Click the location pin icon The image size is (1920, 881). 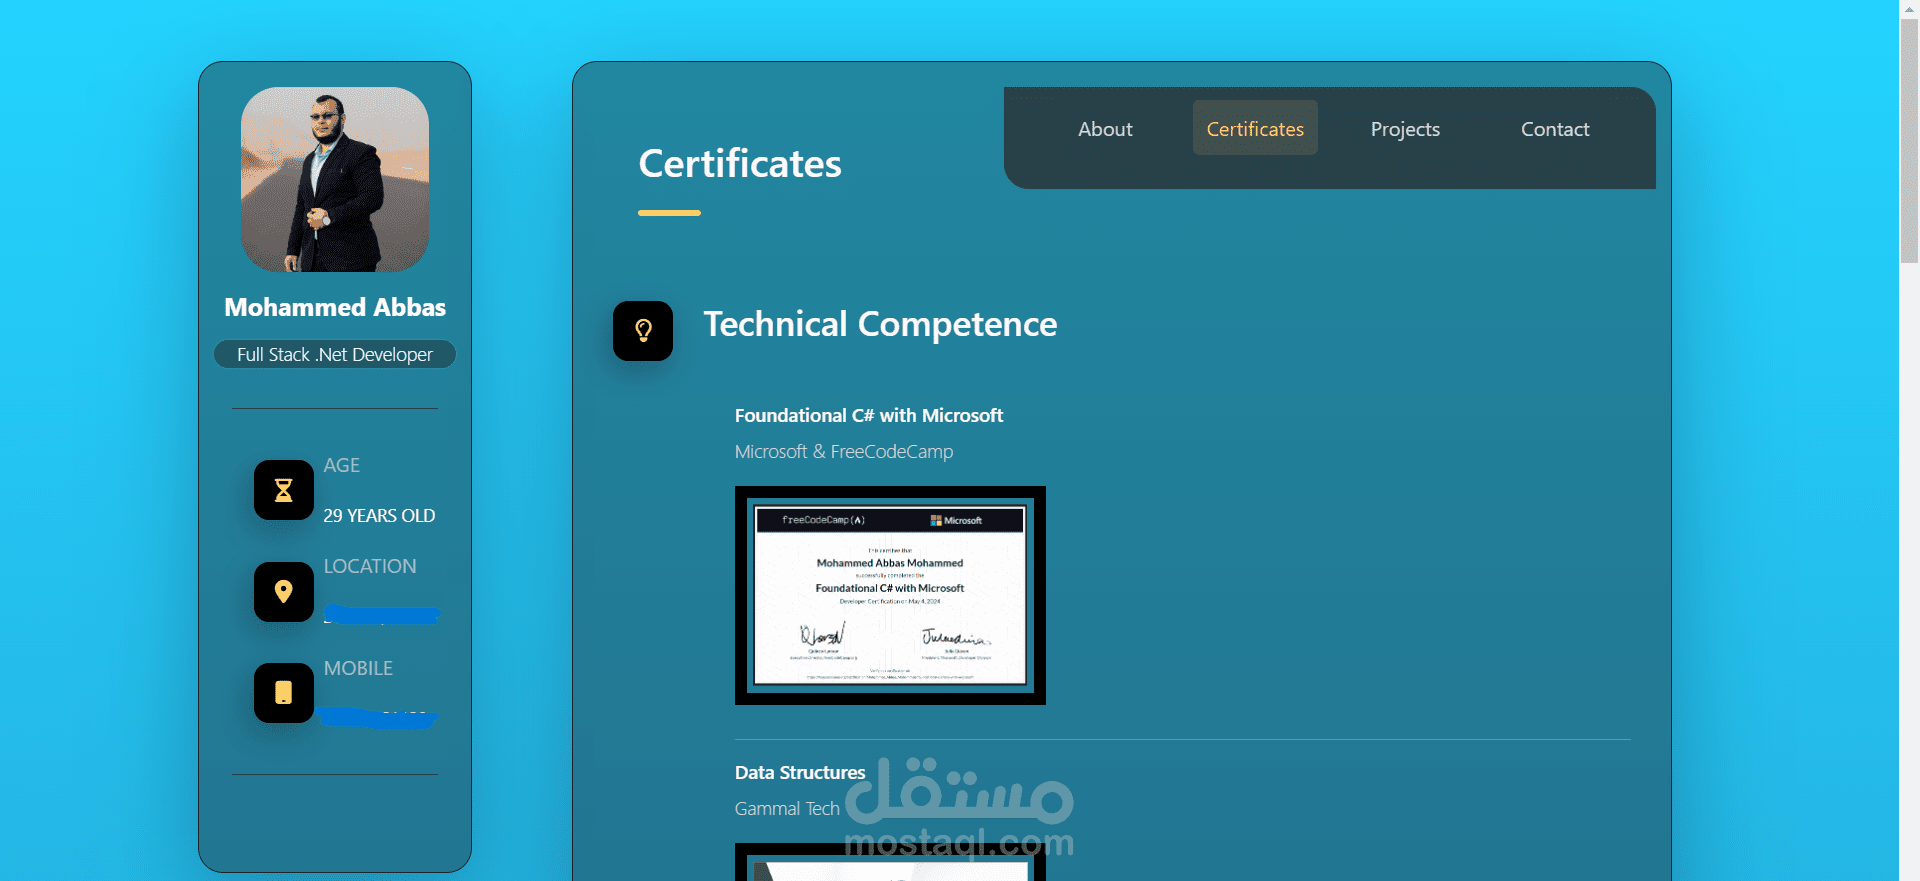pos(284,592)
